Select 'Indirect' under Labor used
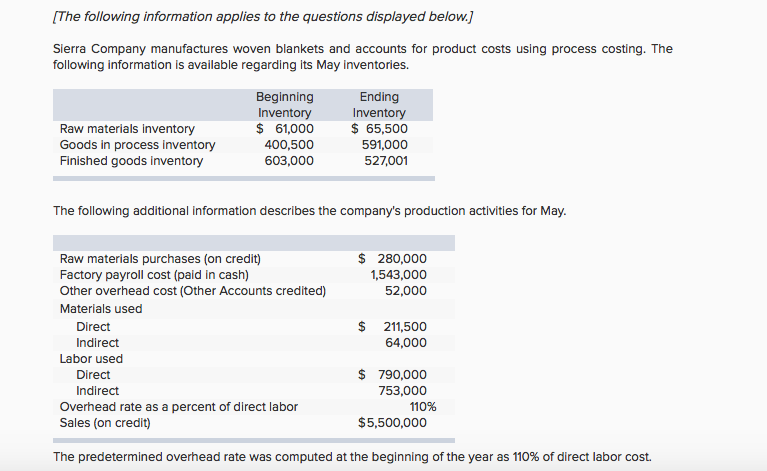Image resolution: width=767 pixels, height=471 pixels. point(97,391)
